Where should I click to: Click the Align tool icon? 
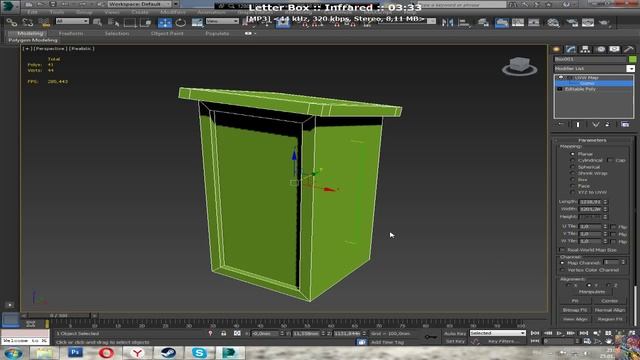464,22
